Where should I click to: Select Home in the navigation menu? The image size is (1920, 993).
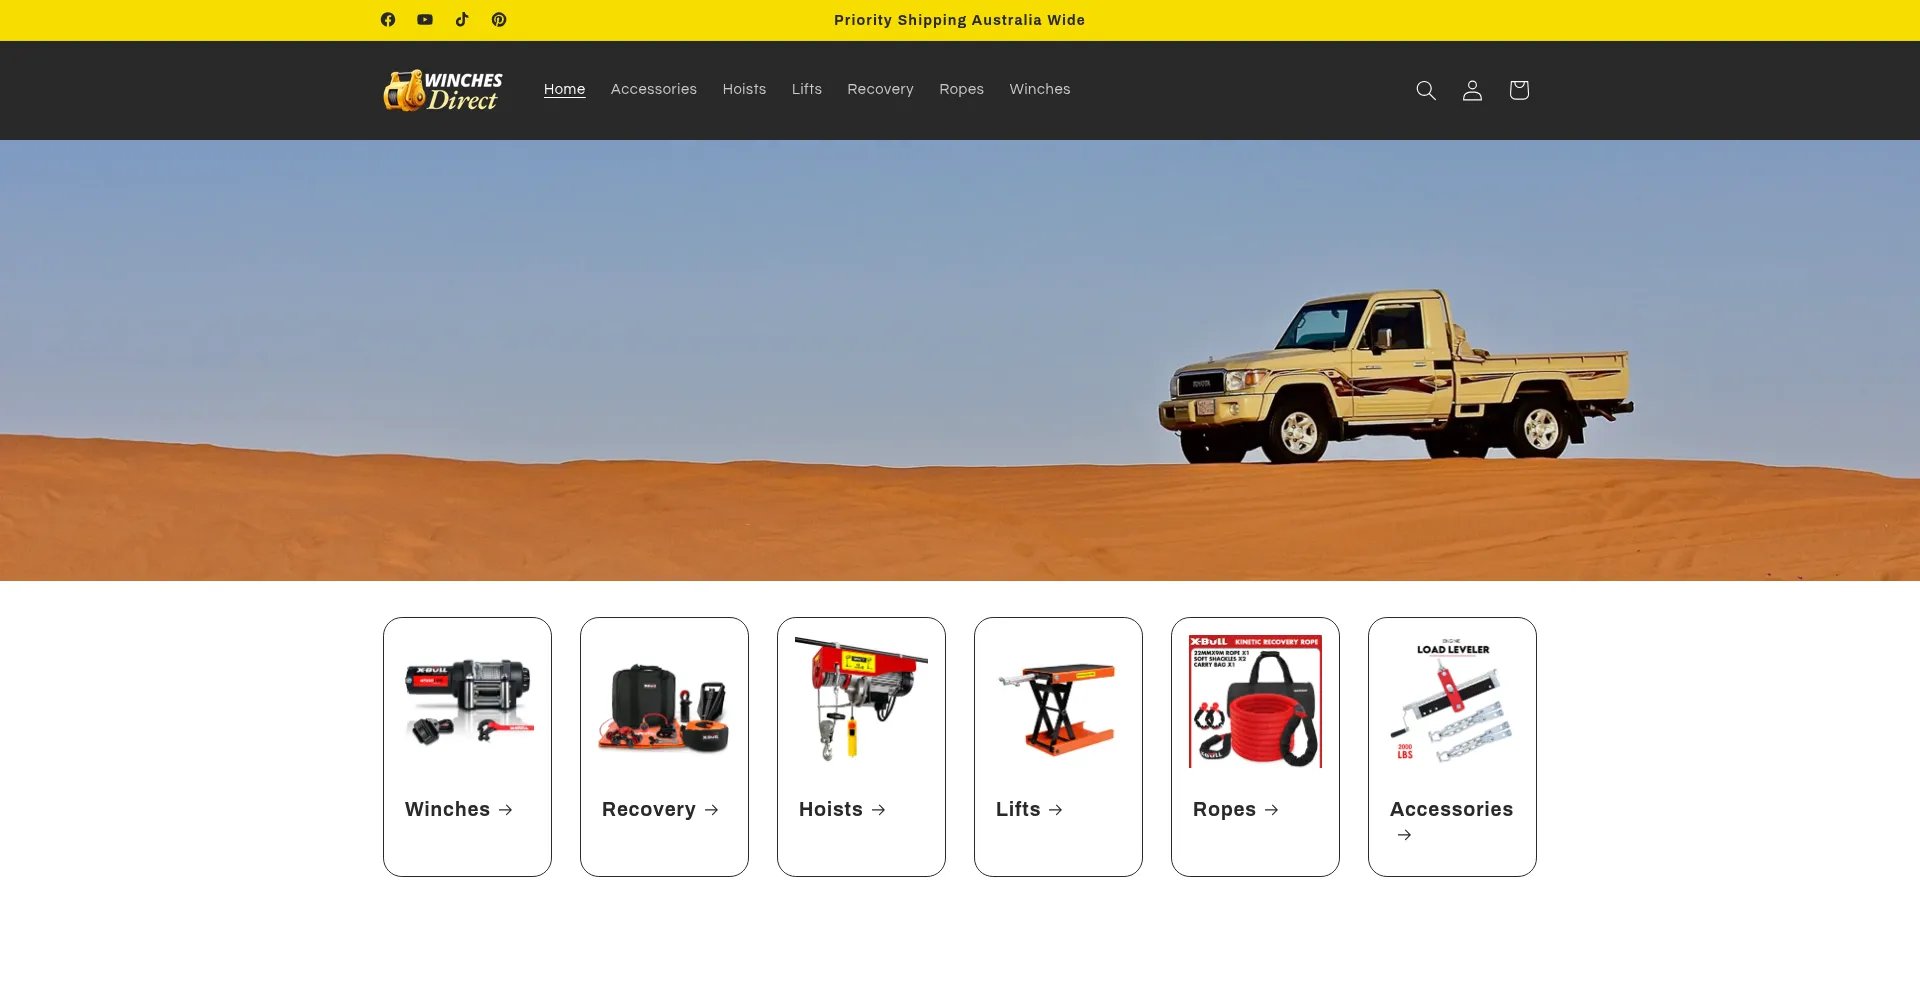(x=564, y=89)
